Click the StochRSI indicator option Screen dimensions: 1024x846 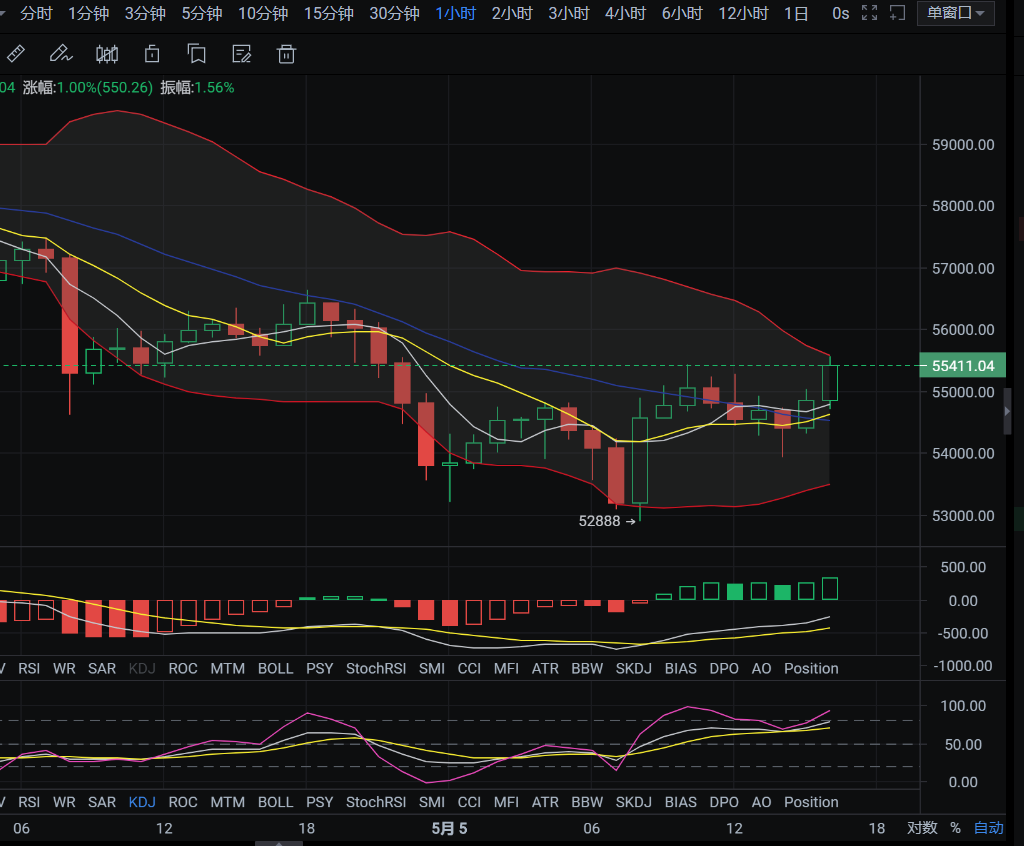pyautogui.click(x=375, y=668)
